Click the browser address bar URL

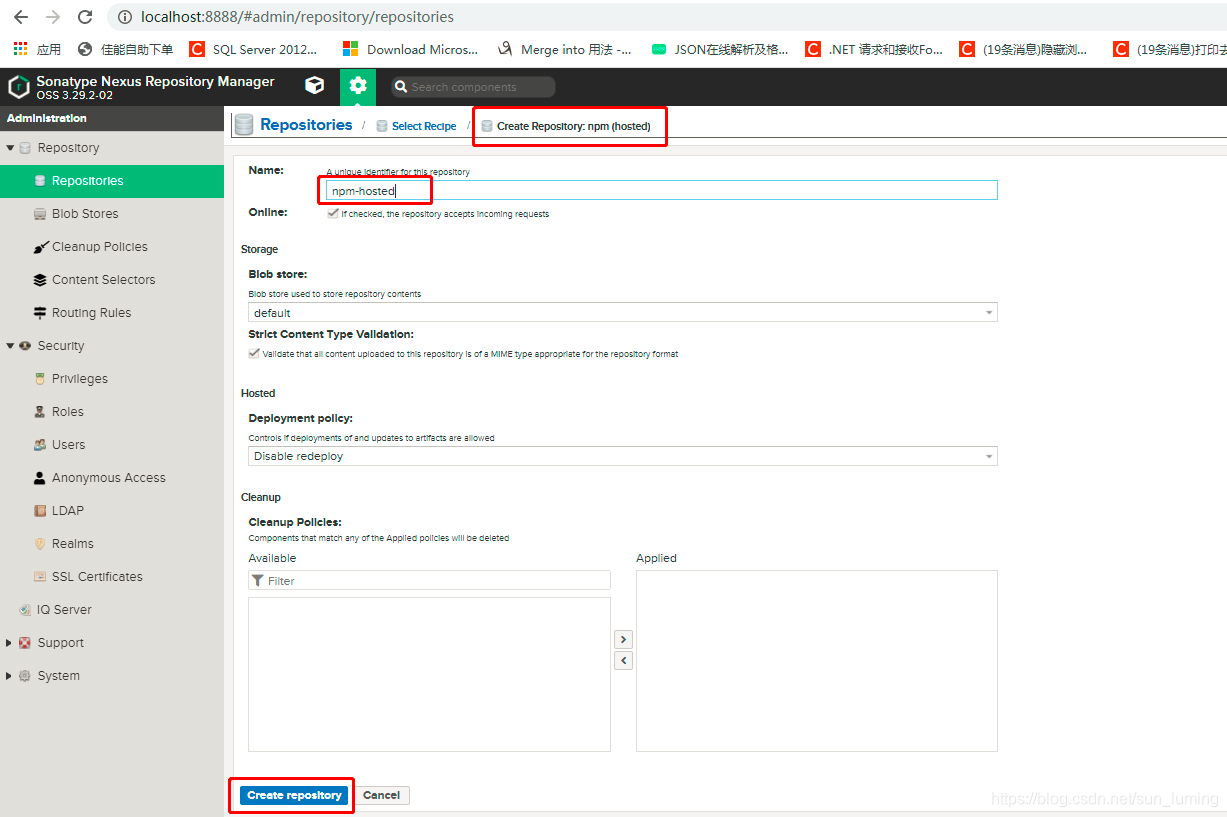(297, 17)
